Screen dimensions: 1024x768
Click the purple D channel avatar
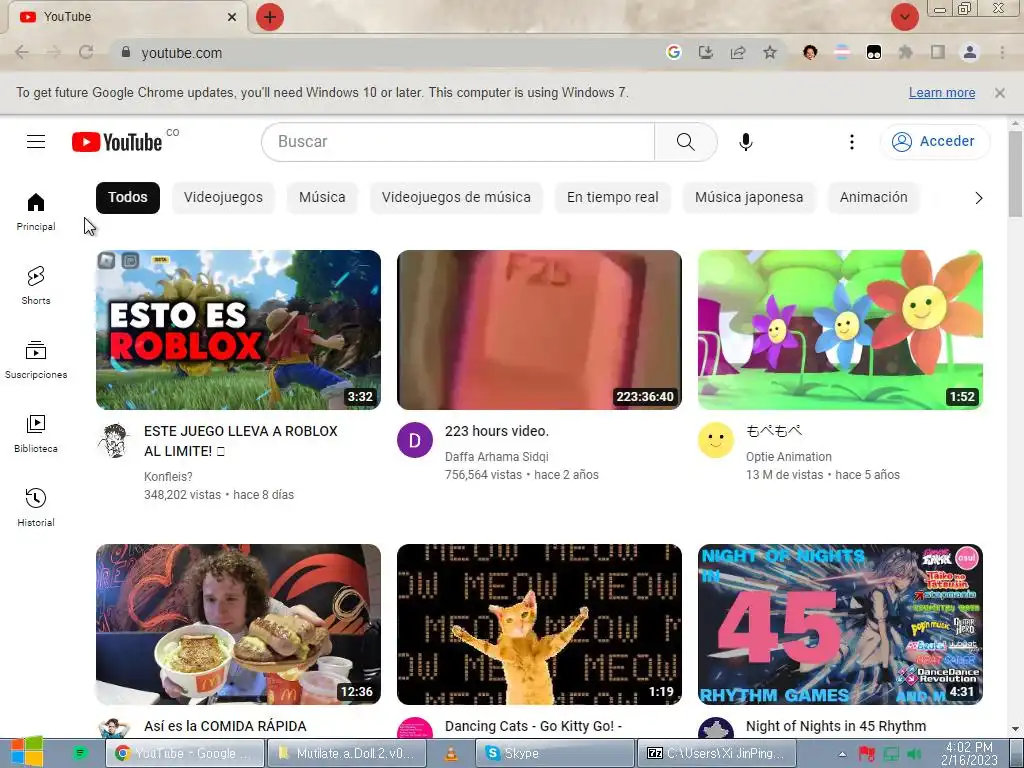[x=415, y=440]
